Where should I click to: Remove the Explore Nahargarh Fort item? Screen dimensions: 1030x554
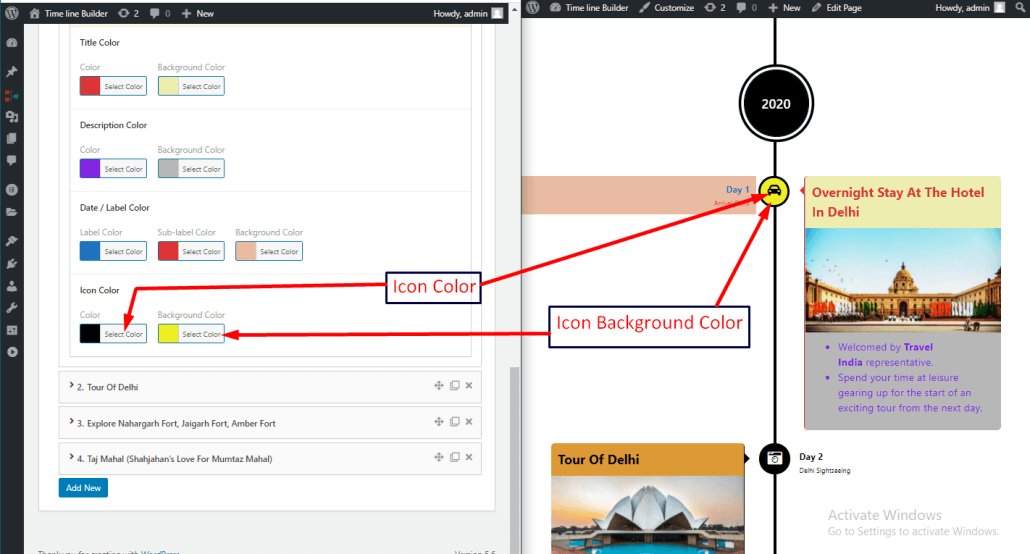point(469,422)
